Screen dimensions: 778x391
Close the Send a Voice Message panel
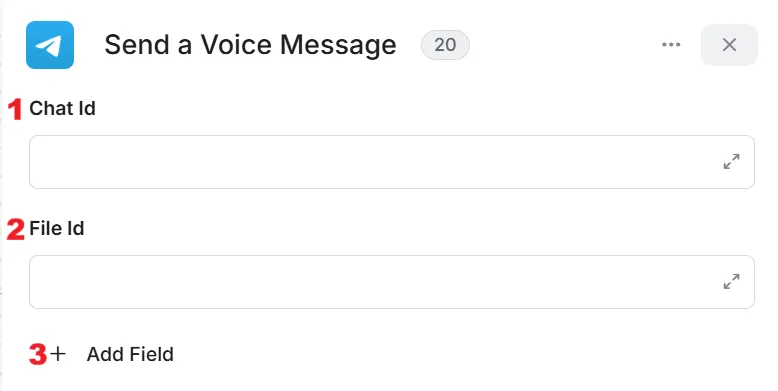pyautogui.click(x=729, y=45)
